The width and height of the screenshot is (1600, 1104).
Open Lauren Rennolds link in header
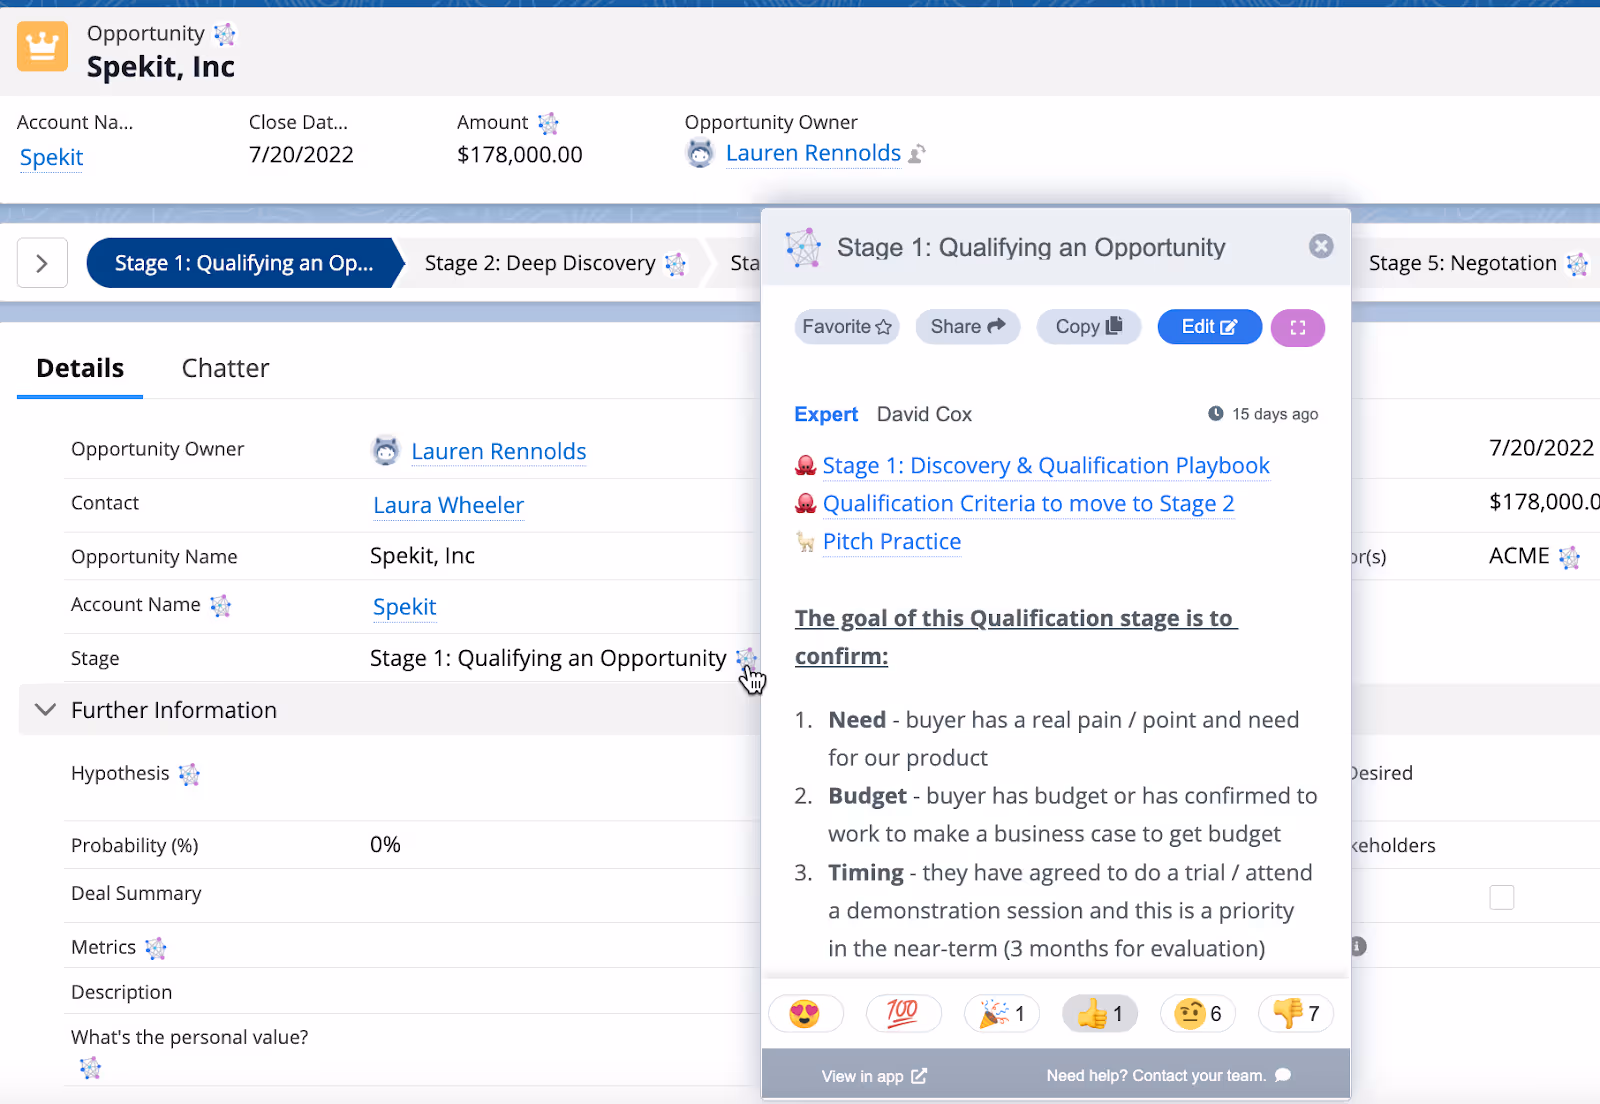[x=813, y=153]
